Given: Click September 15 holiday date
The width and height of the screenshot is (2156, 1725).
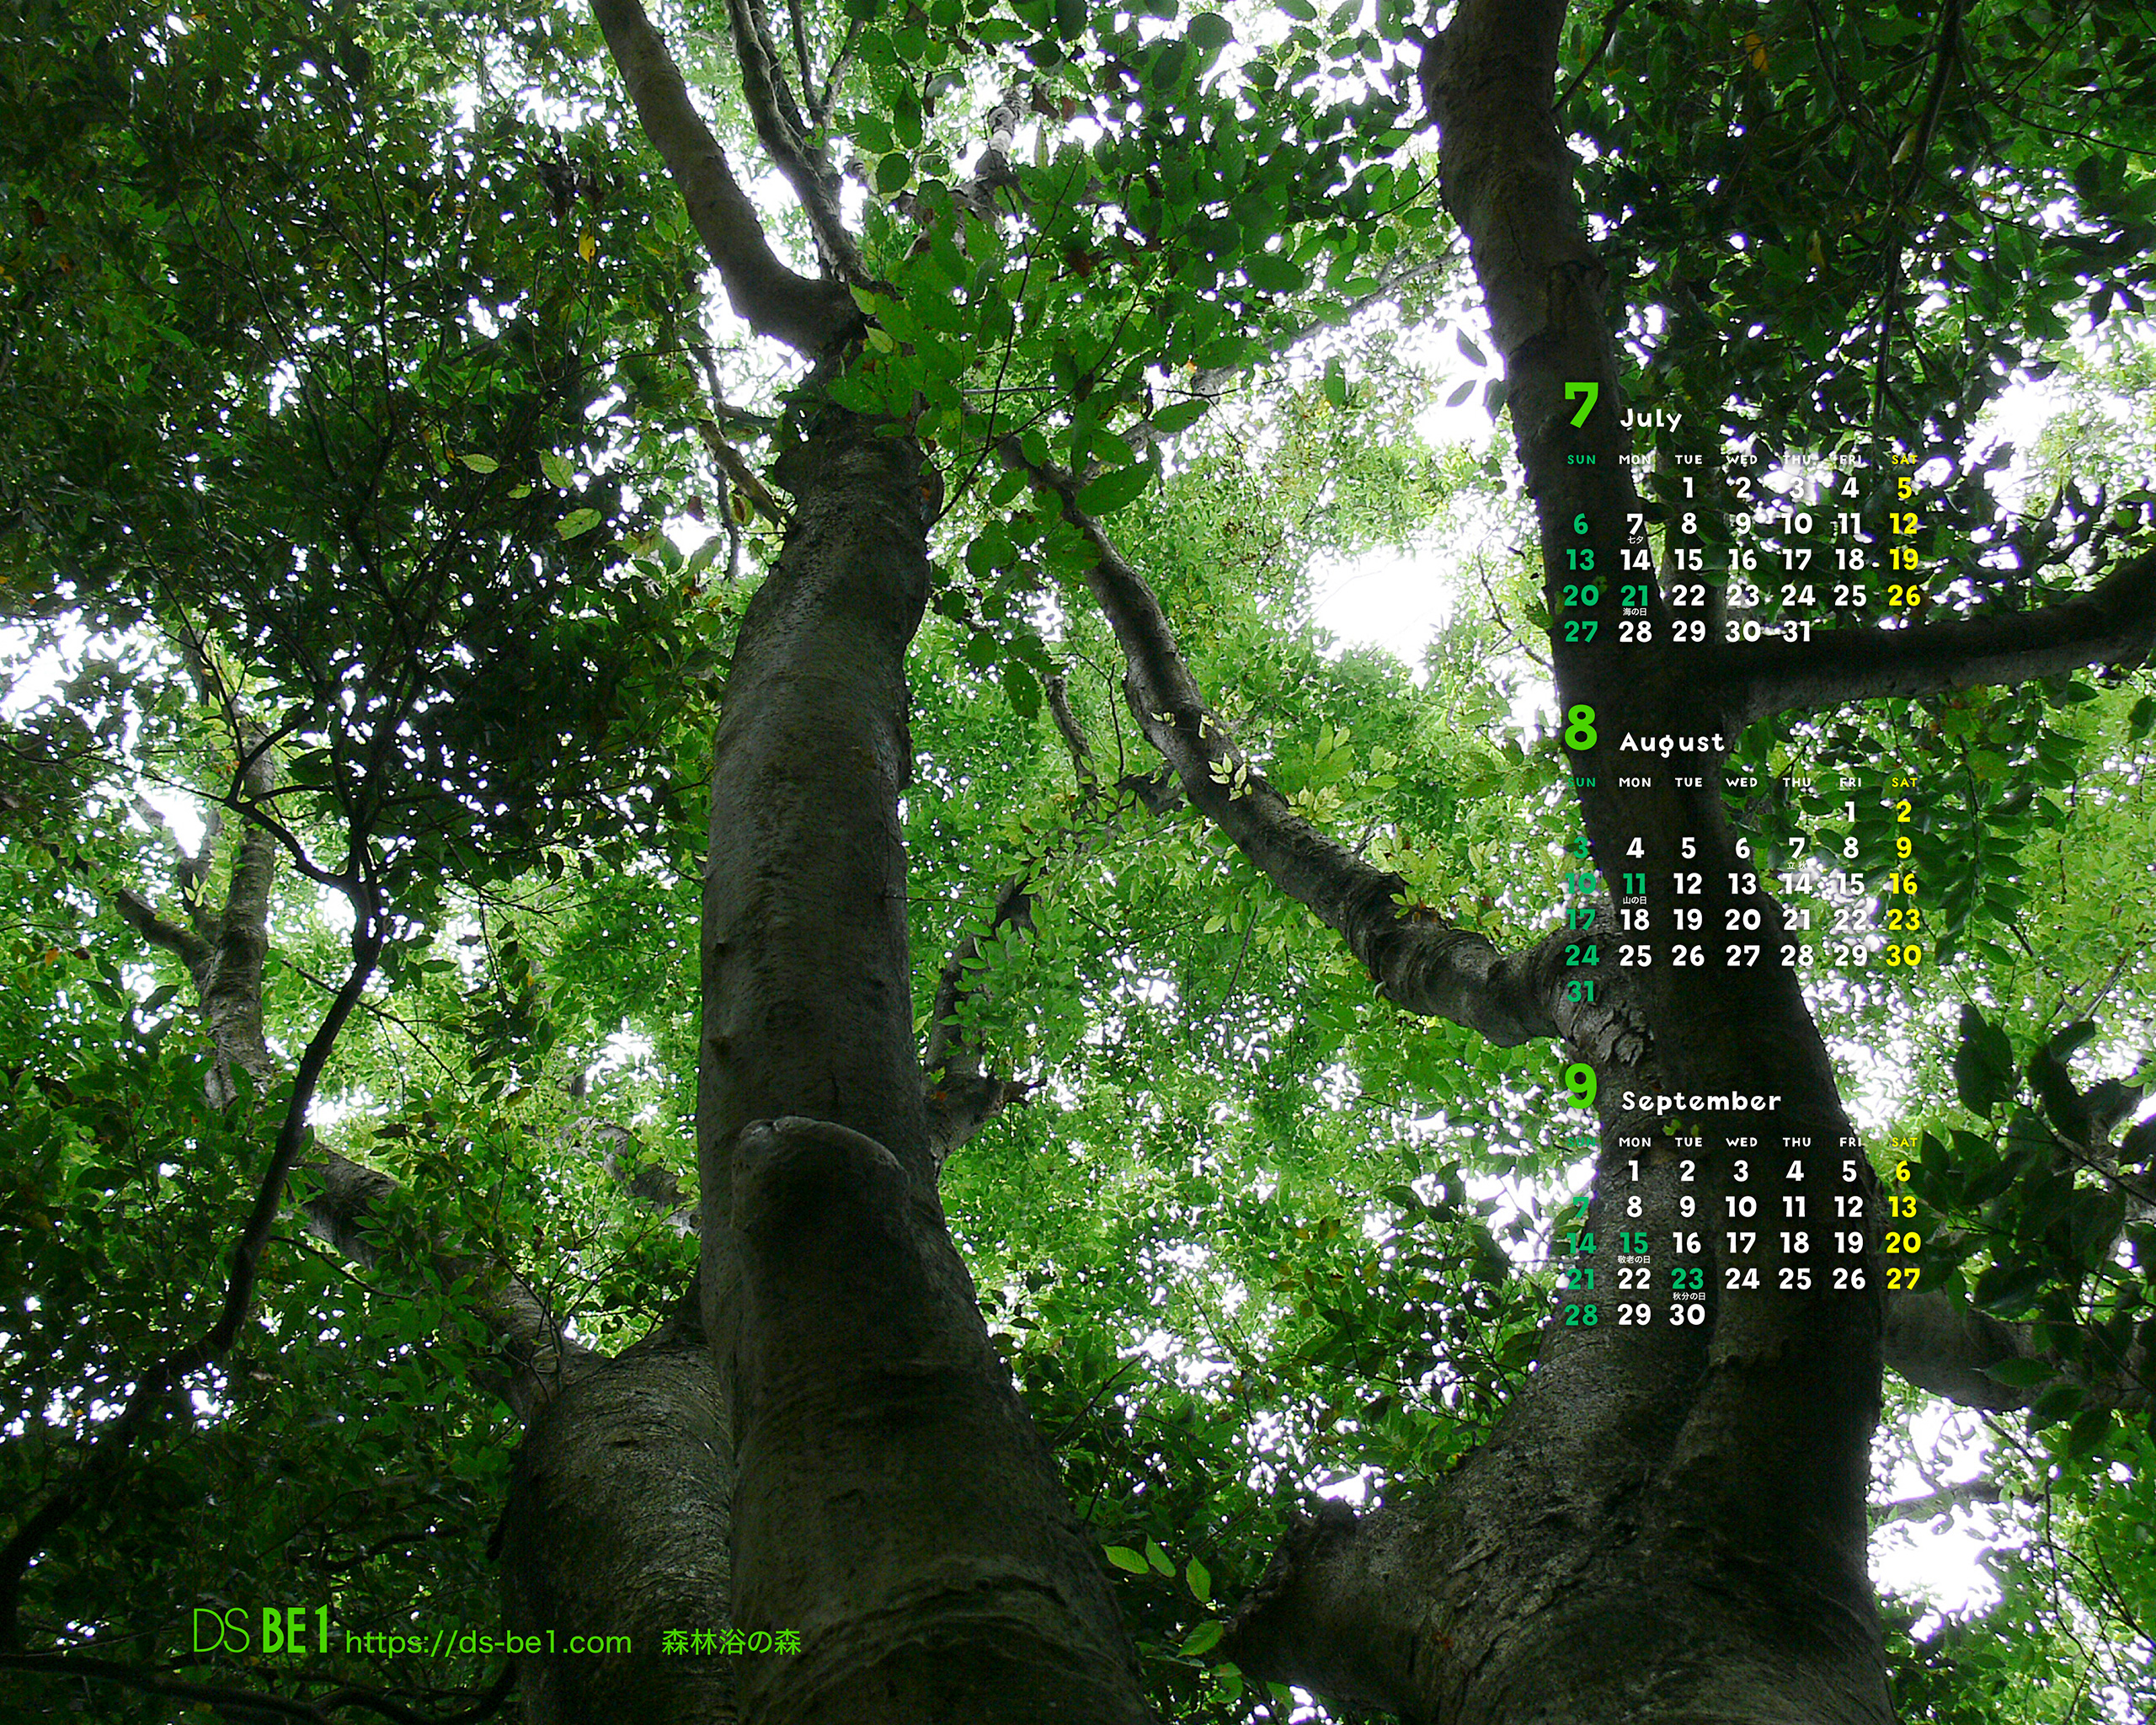Looking at the screenshot, I should 1634,1243.
